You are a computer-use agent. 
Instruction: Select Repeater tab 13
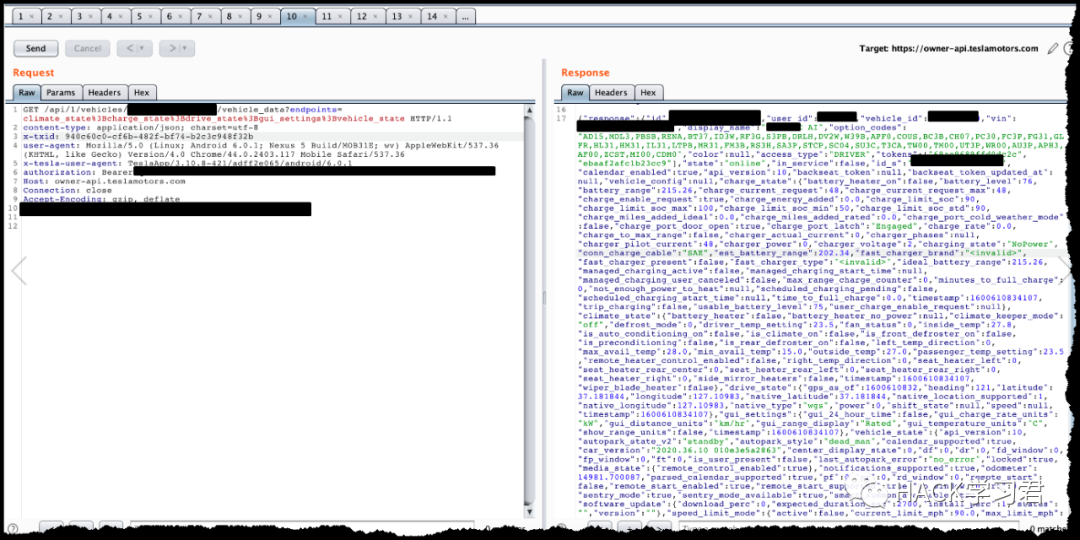click(x=397, y=16)
